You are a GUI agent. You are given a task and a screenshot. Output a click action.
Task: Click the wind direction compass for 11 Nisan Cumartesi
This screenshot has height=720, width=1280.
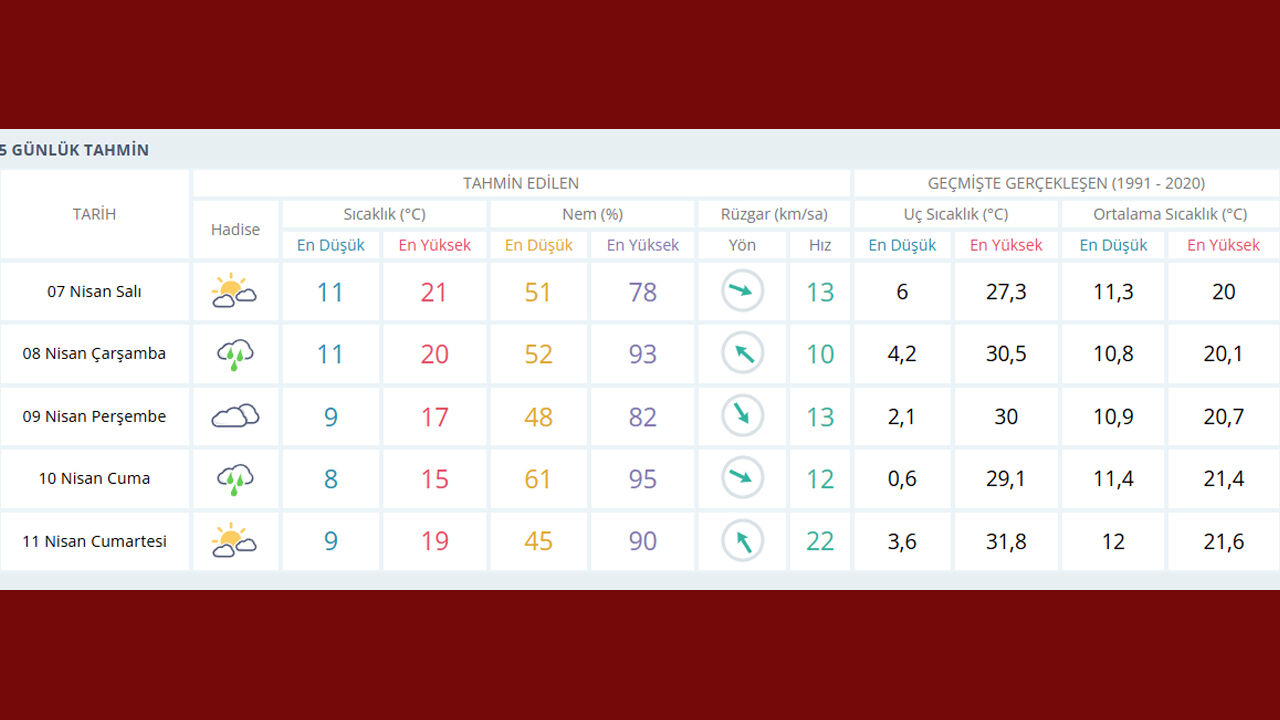click(x=742, y=541)
